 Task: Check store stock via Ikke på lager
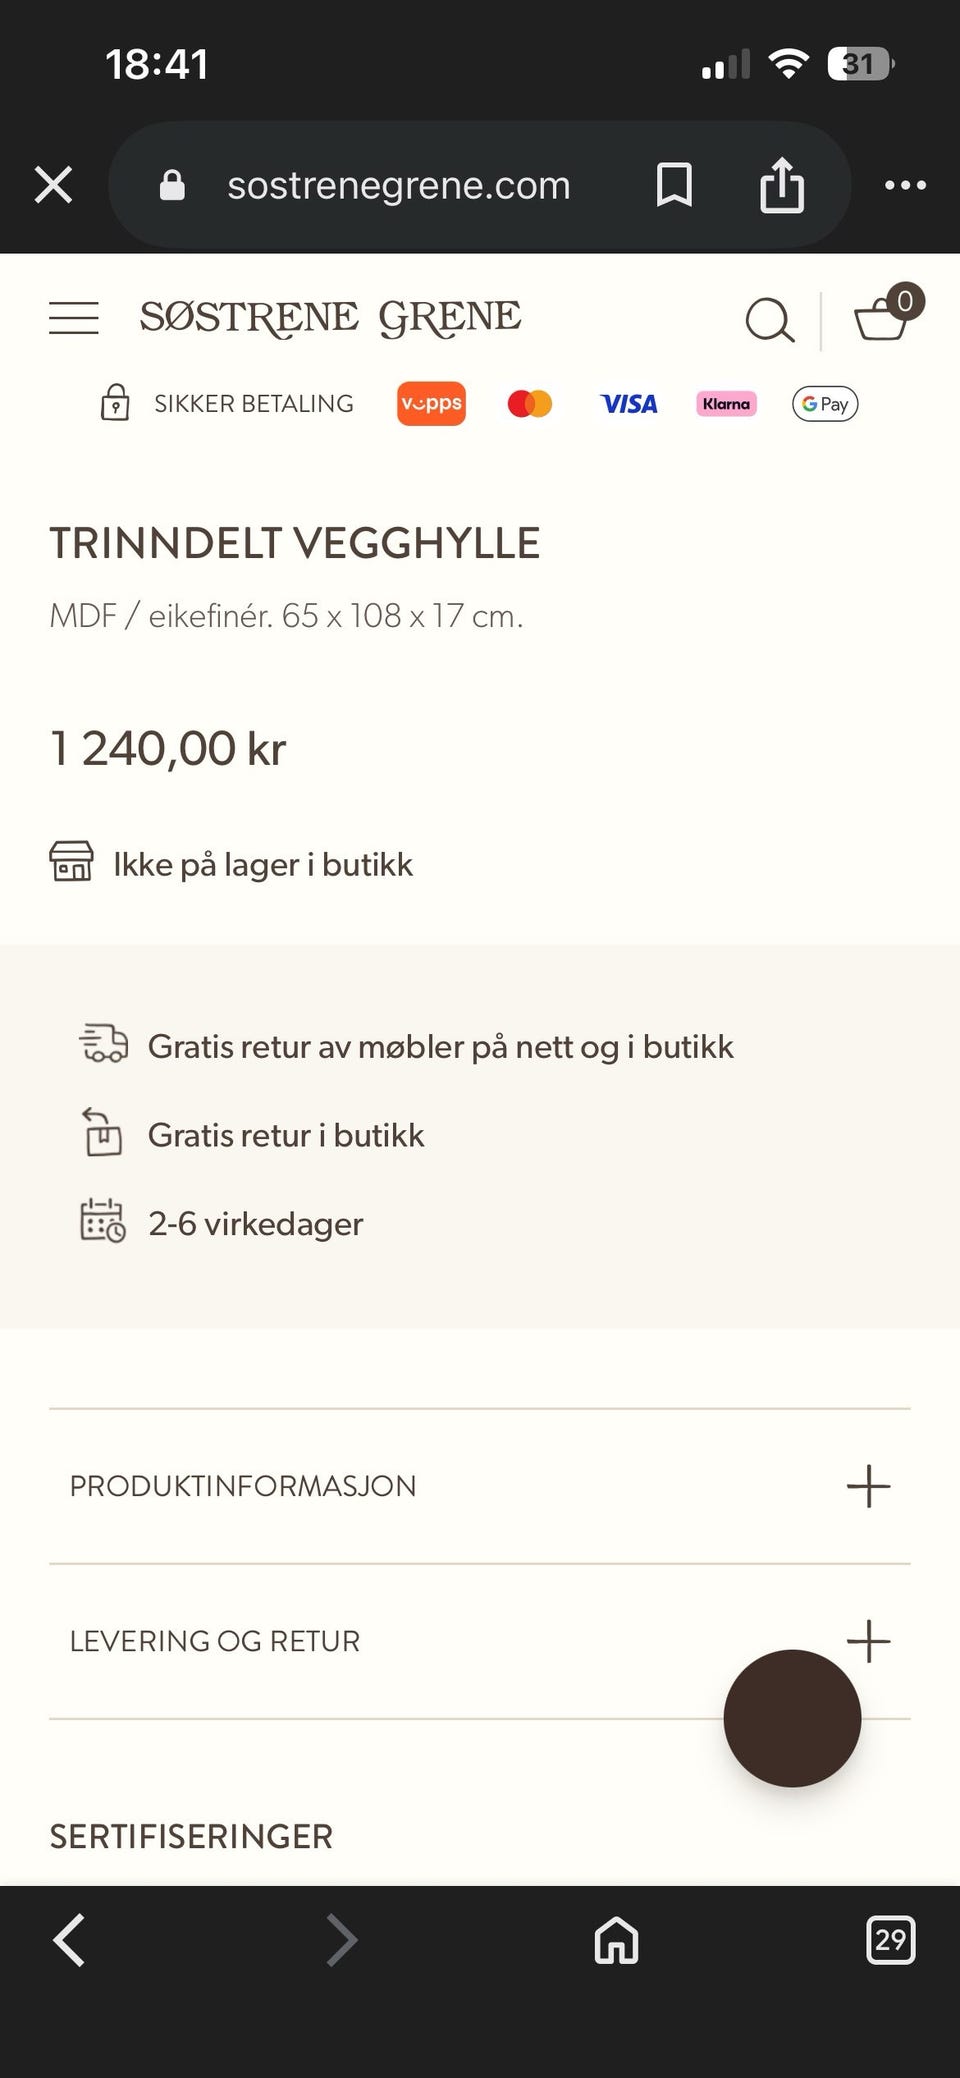(x=262, y=864)
